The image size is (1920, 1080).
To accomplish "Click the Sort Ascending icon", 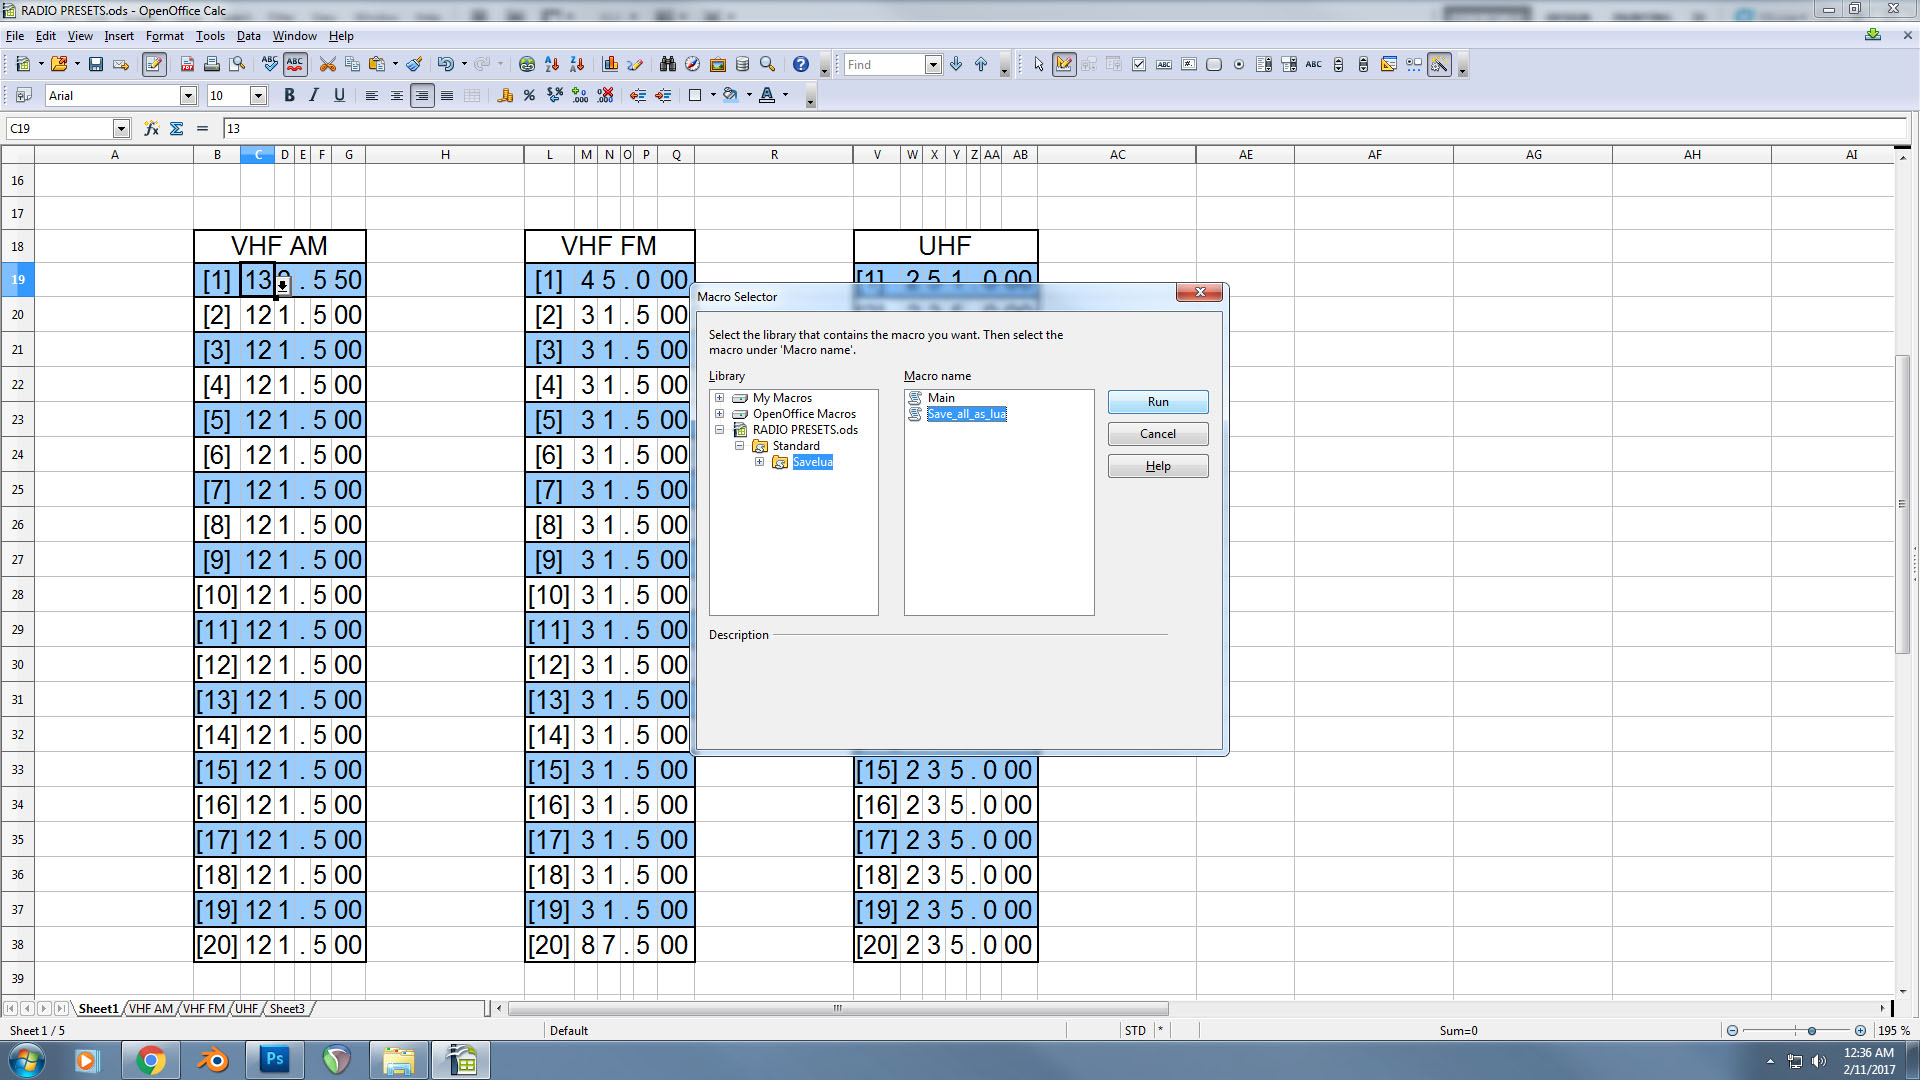I will pos(552,64).
